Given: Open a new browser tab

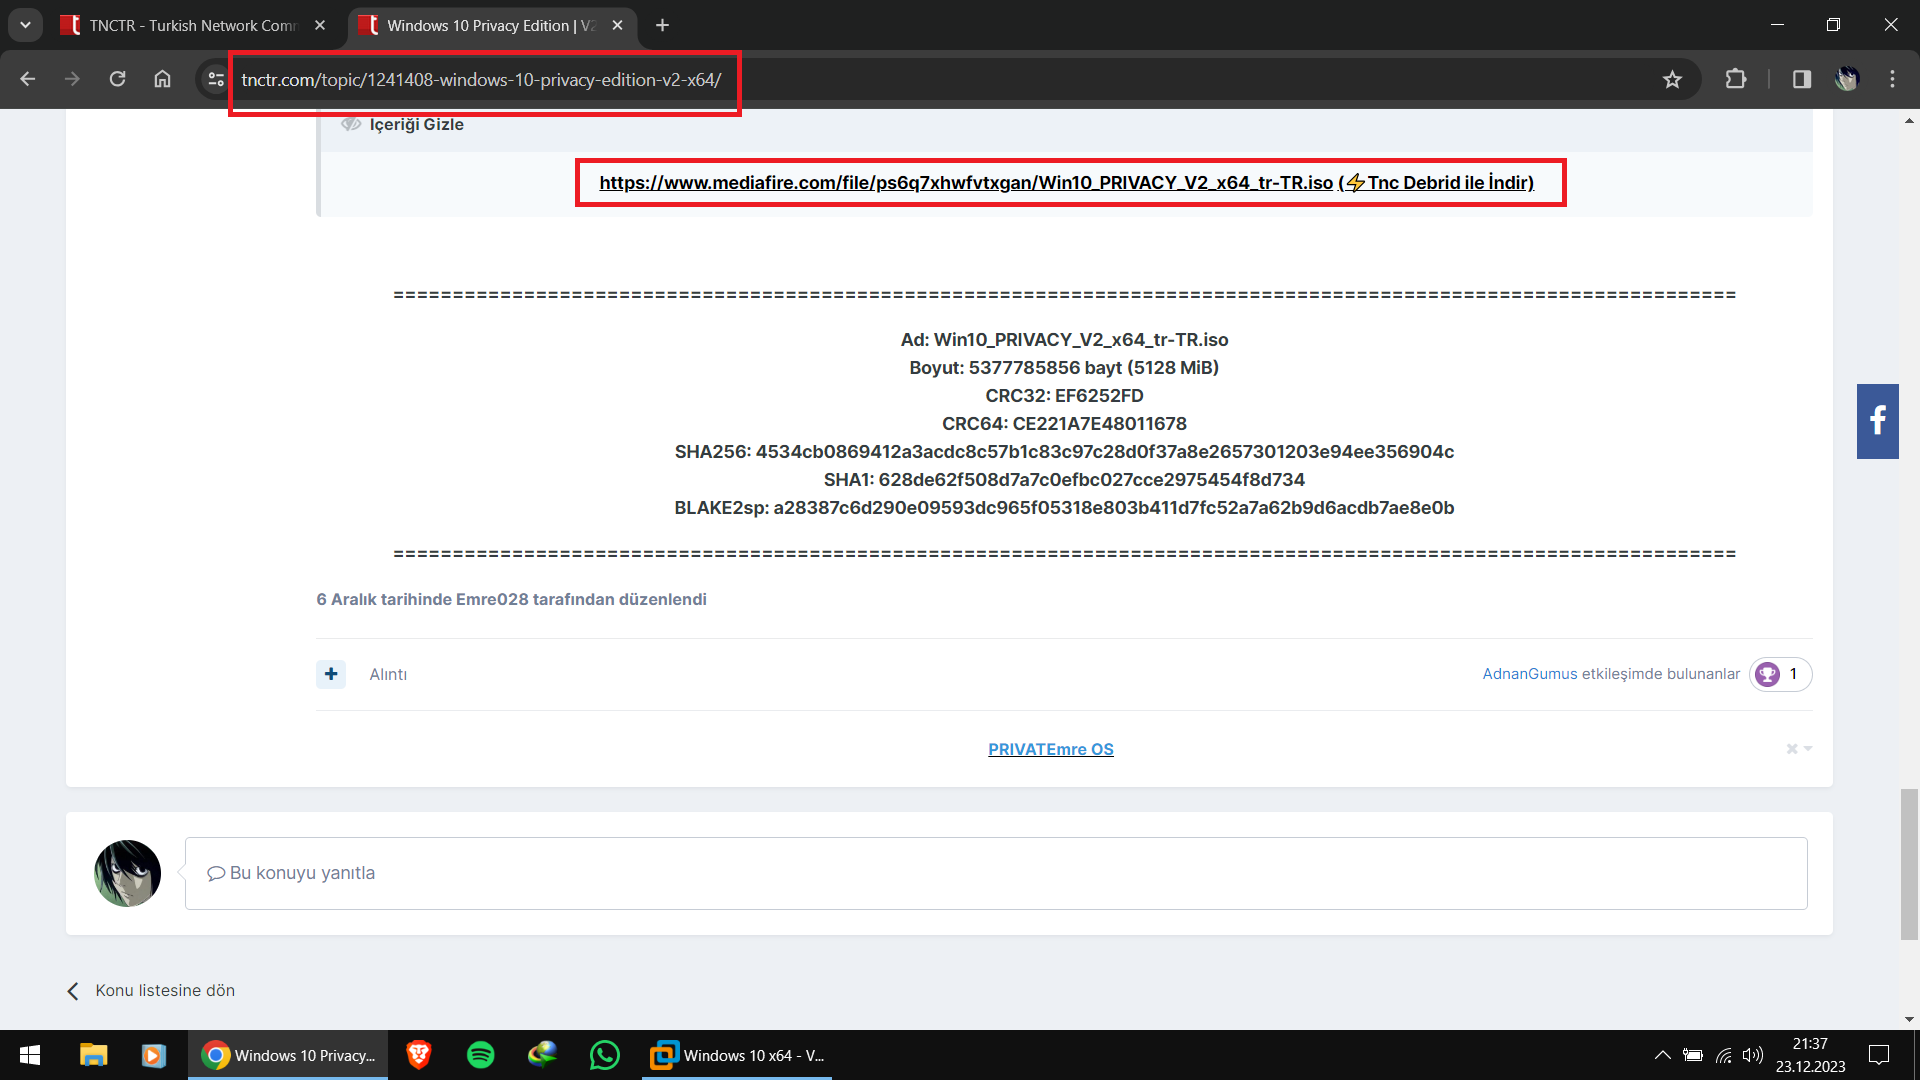Looking at the screenshot, I should [662, 25].
